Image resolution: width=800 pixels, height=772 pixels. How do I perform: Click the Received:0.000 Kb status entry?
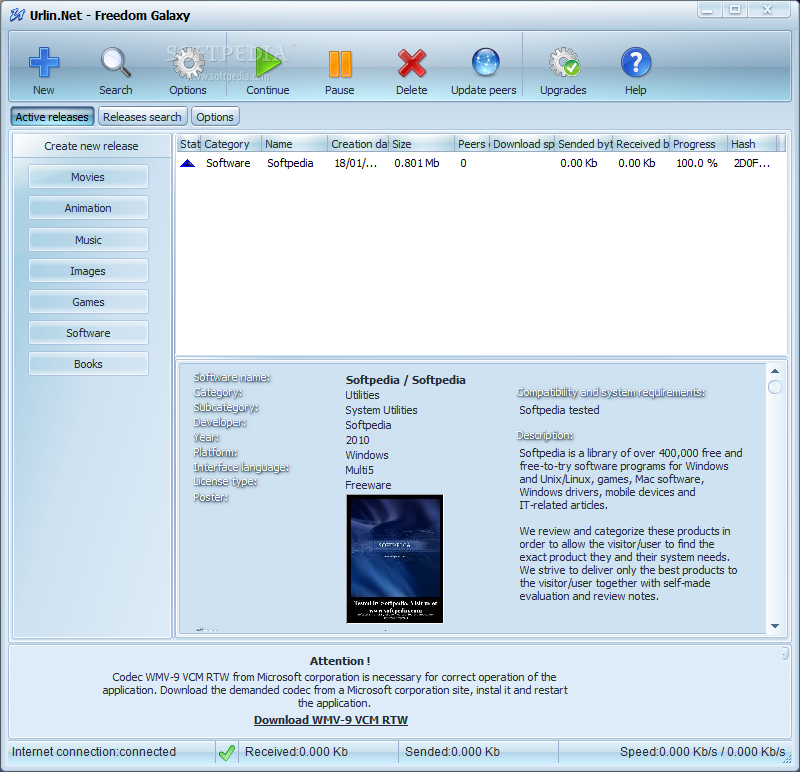tap(296, 752)
